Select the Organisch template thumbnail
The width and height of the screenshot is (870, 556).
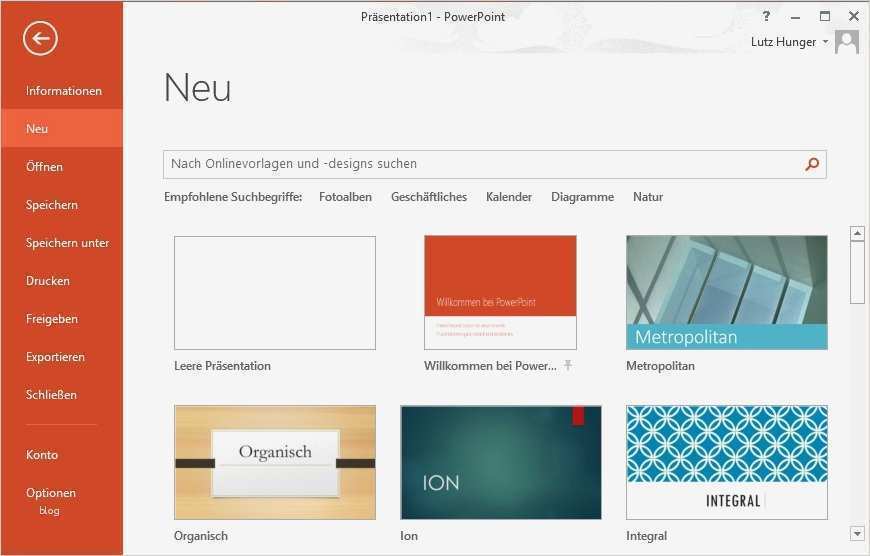[275, 462]
